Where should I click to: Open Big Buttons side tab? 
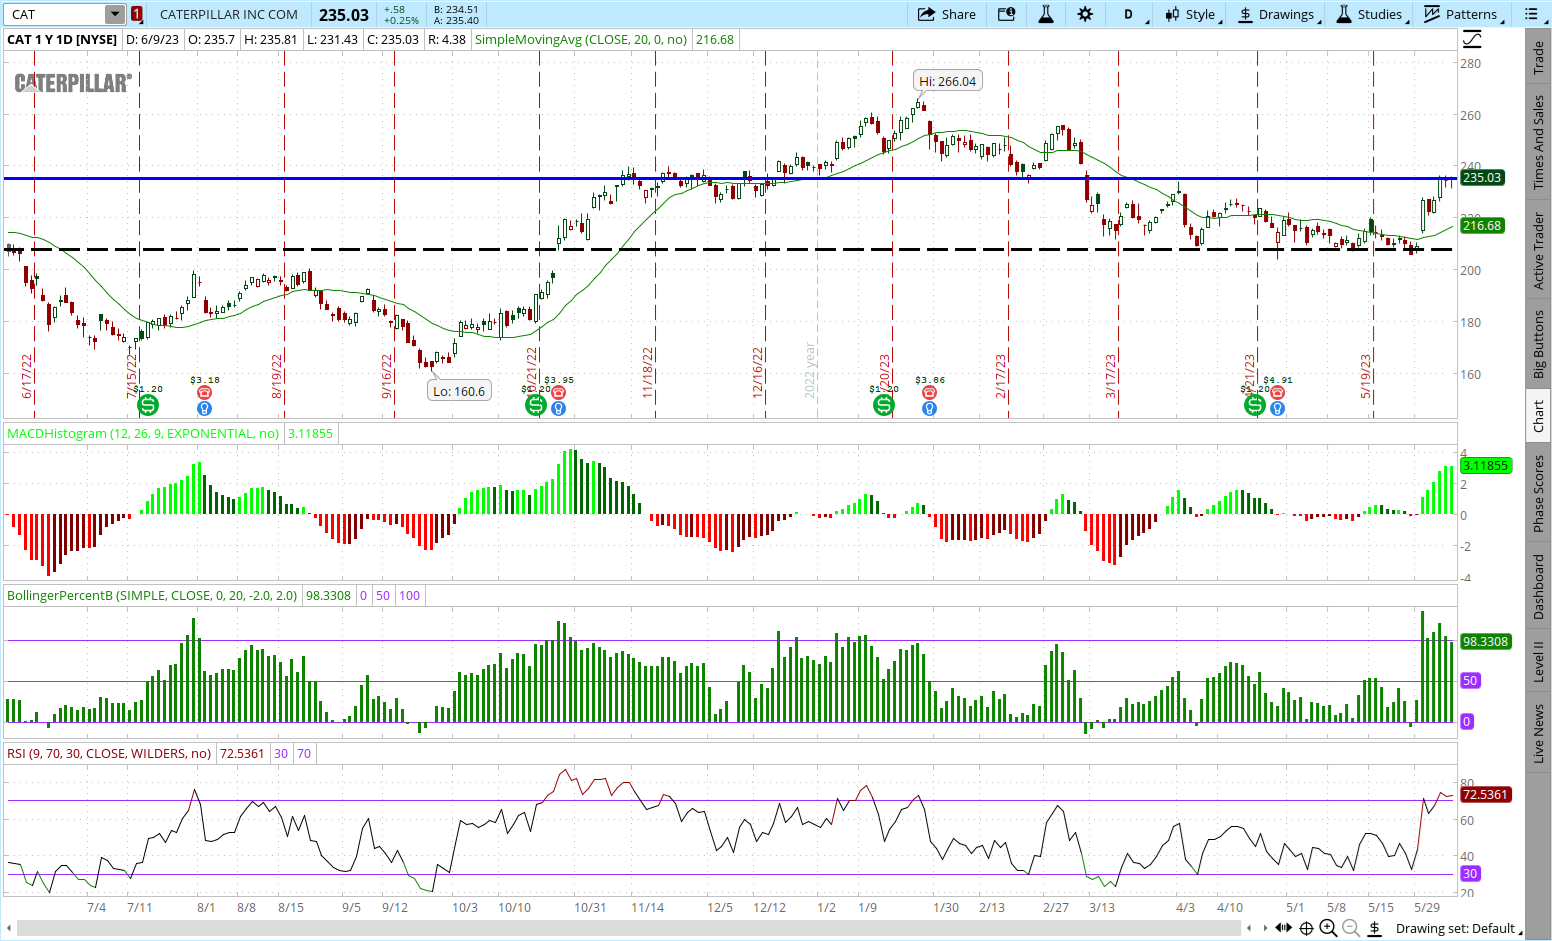1539,344
